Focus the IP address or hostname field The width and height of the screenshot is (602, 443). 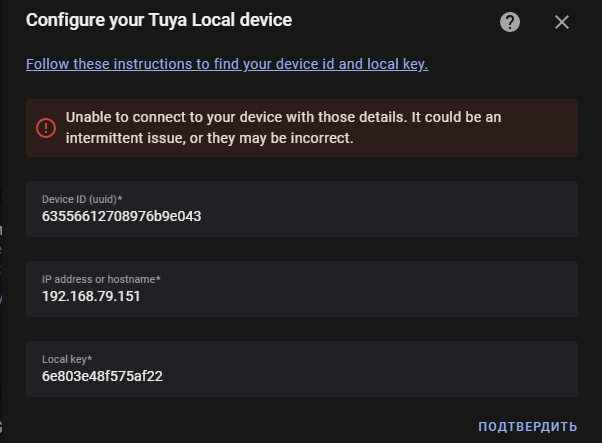pyautogui.click(x=302, y=289)
